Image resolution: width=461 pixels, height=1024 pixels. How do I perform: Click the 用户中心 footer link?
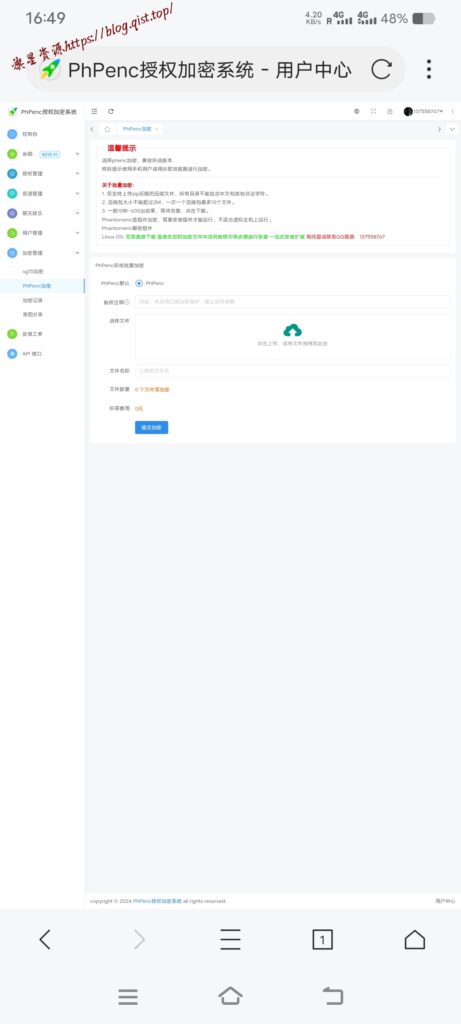pos(445,901)
